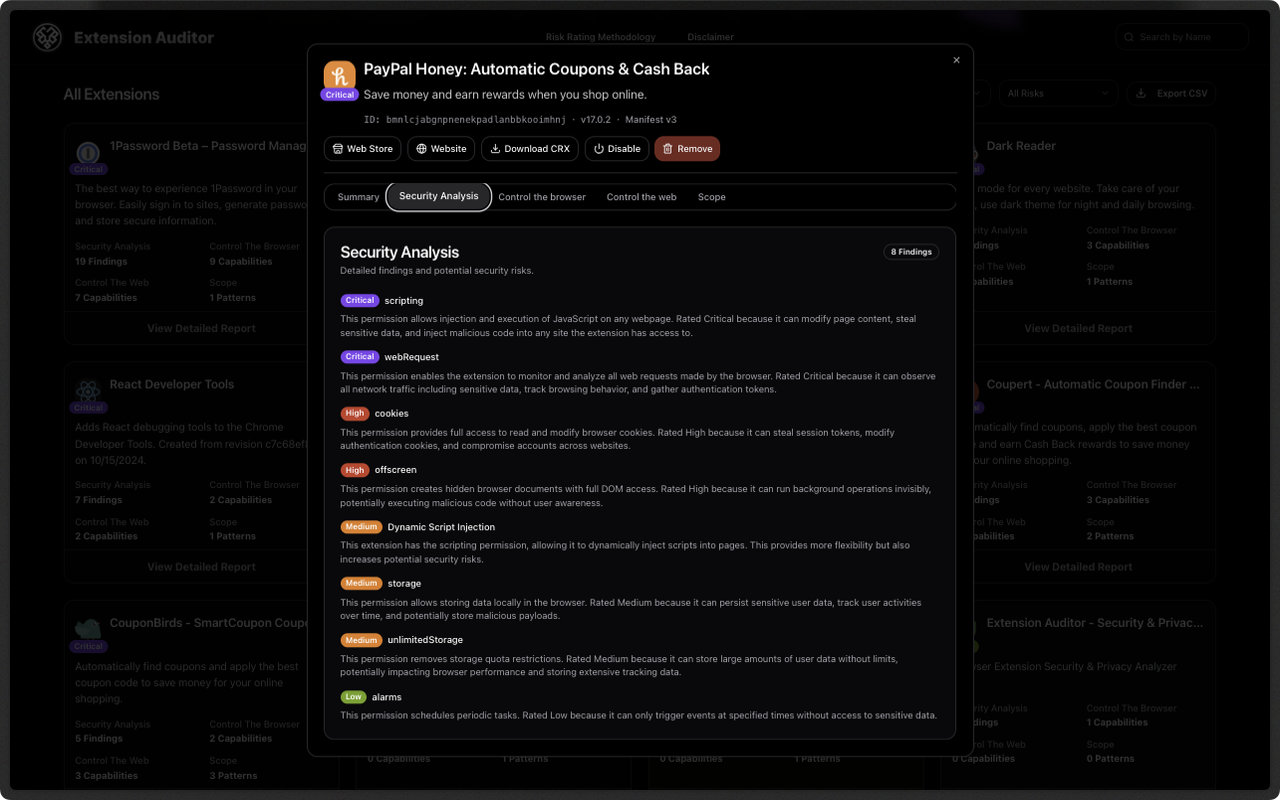
Task: Click the search magnifier icon
Action: [1130, 37]
